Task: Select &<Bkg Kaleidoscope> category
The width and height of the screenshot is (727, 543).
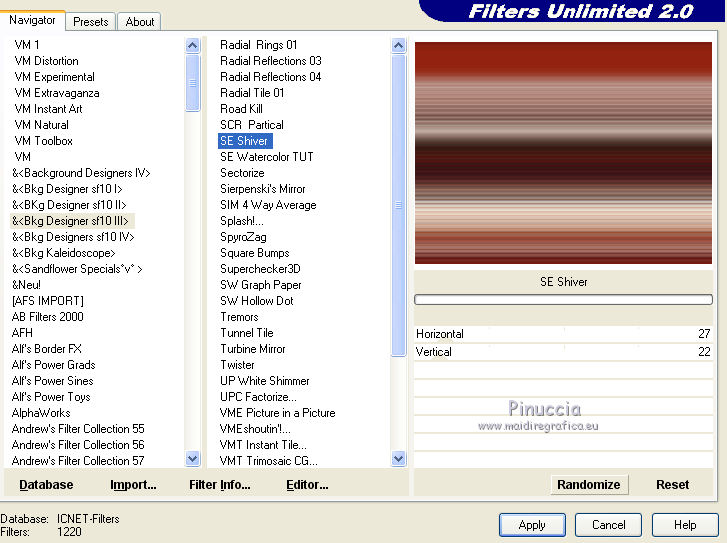Action: tap(64, 253)
